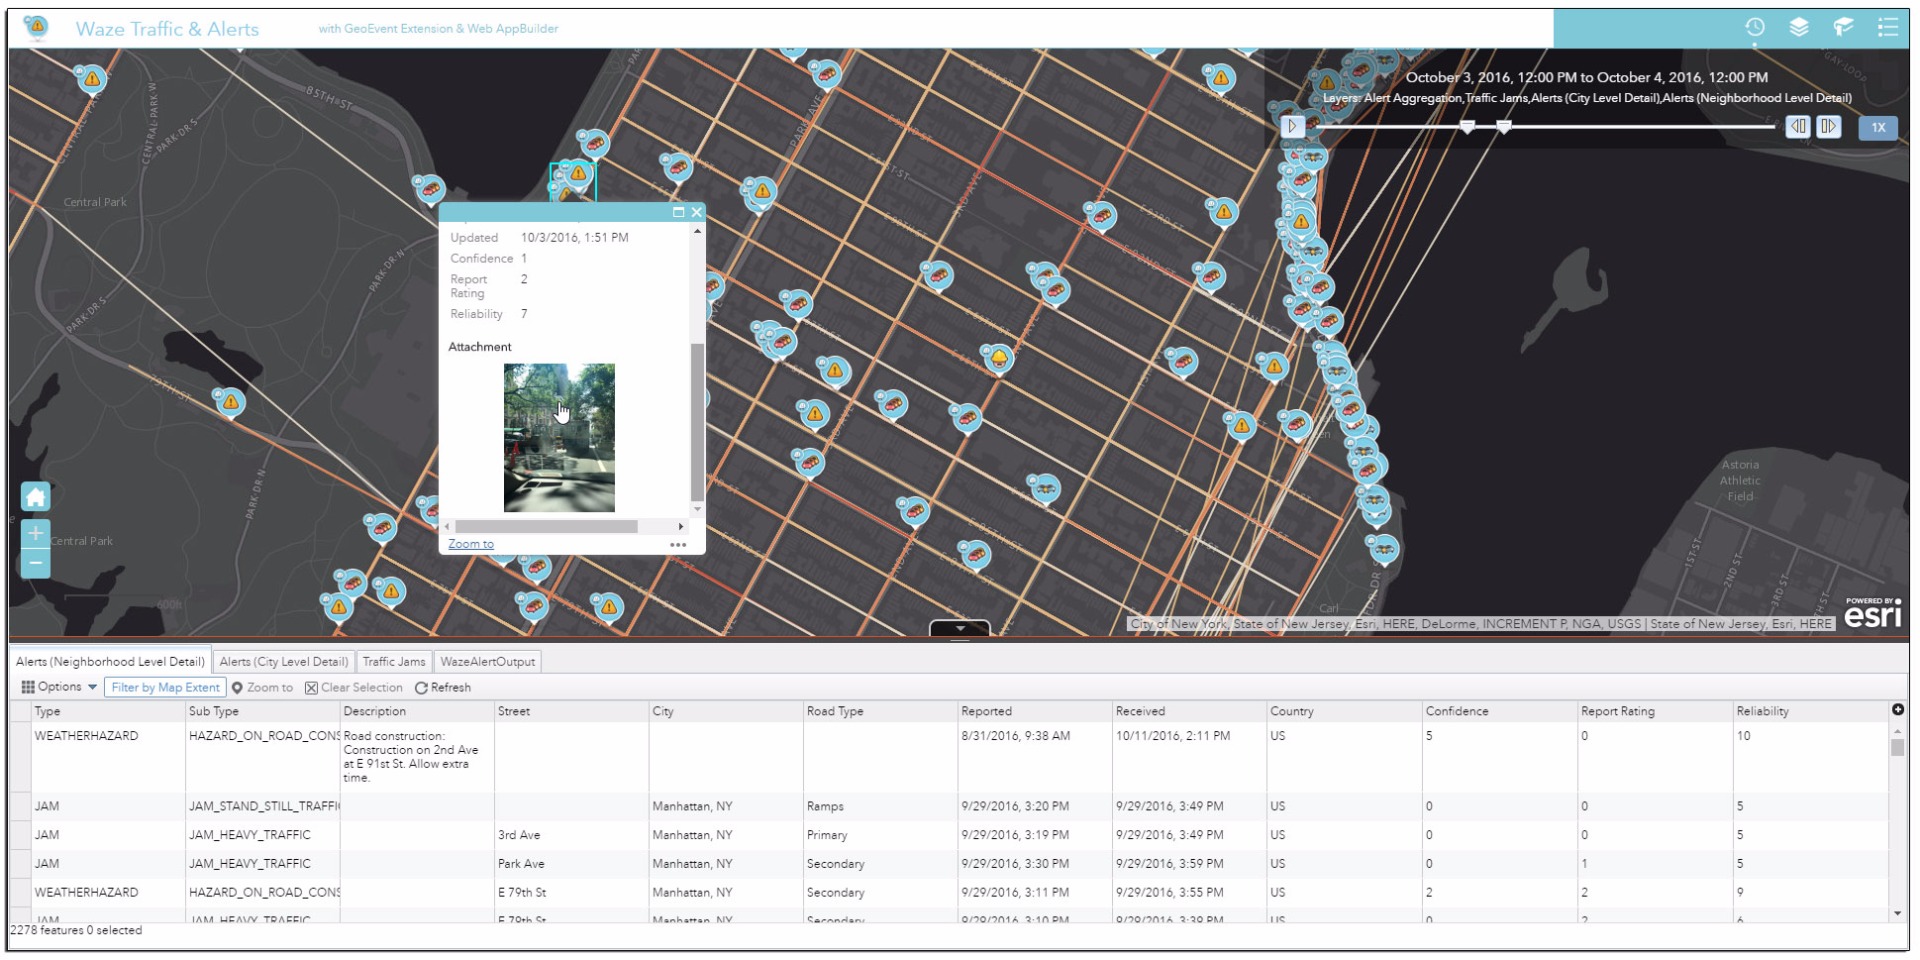Open the table column chooser plus icon
1920x960 pixels.
pos(1898,710)
